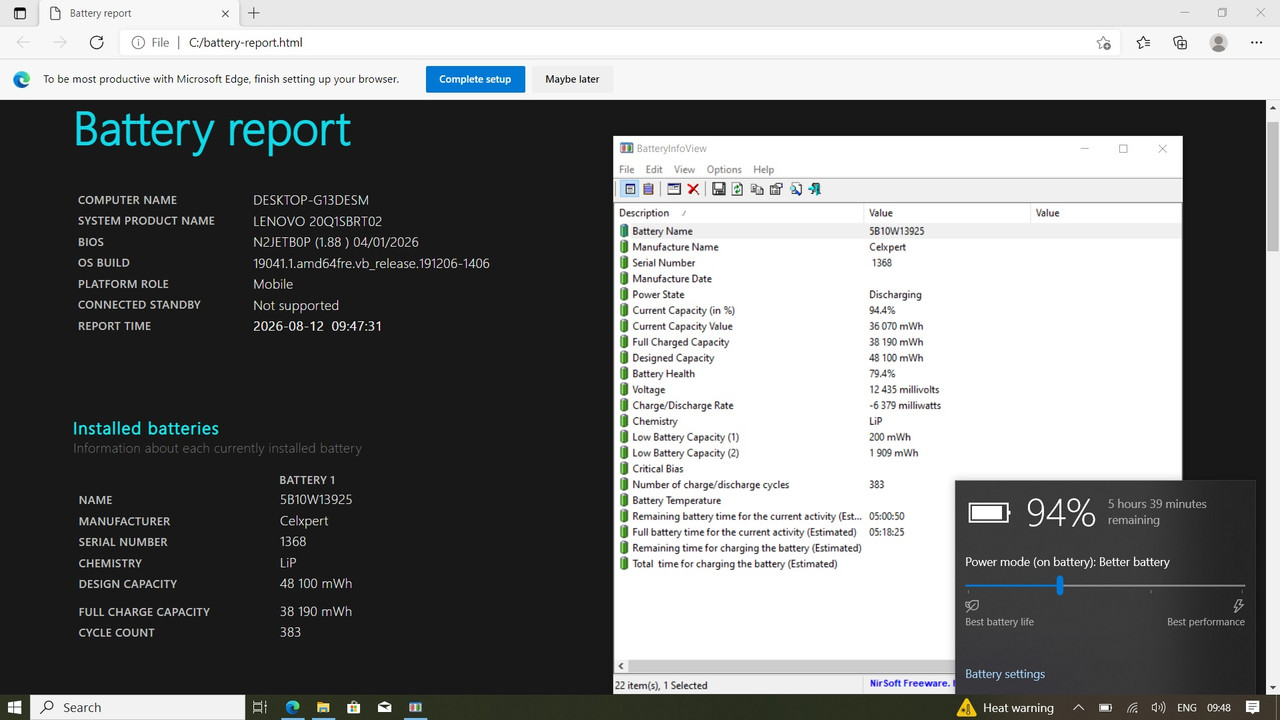Dismiss setup banner with Maybe later
This screenshot has width=1280, height=720.
[573, 79]
